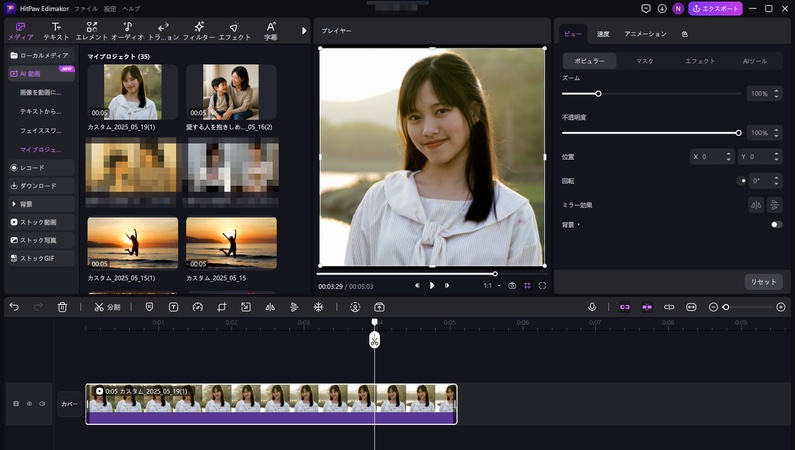Image resolution: width=795 pixels, height=450 pixels.
Task: Delete the selected clip with the trash icon
Action: (63, 307)
